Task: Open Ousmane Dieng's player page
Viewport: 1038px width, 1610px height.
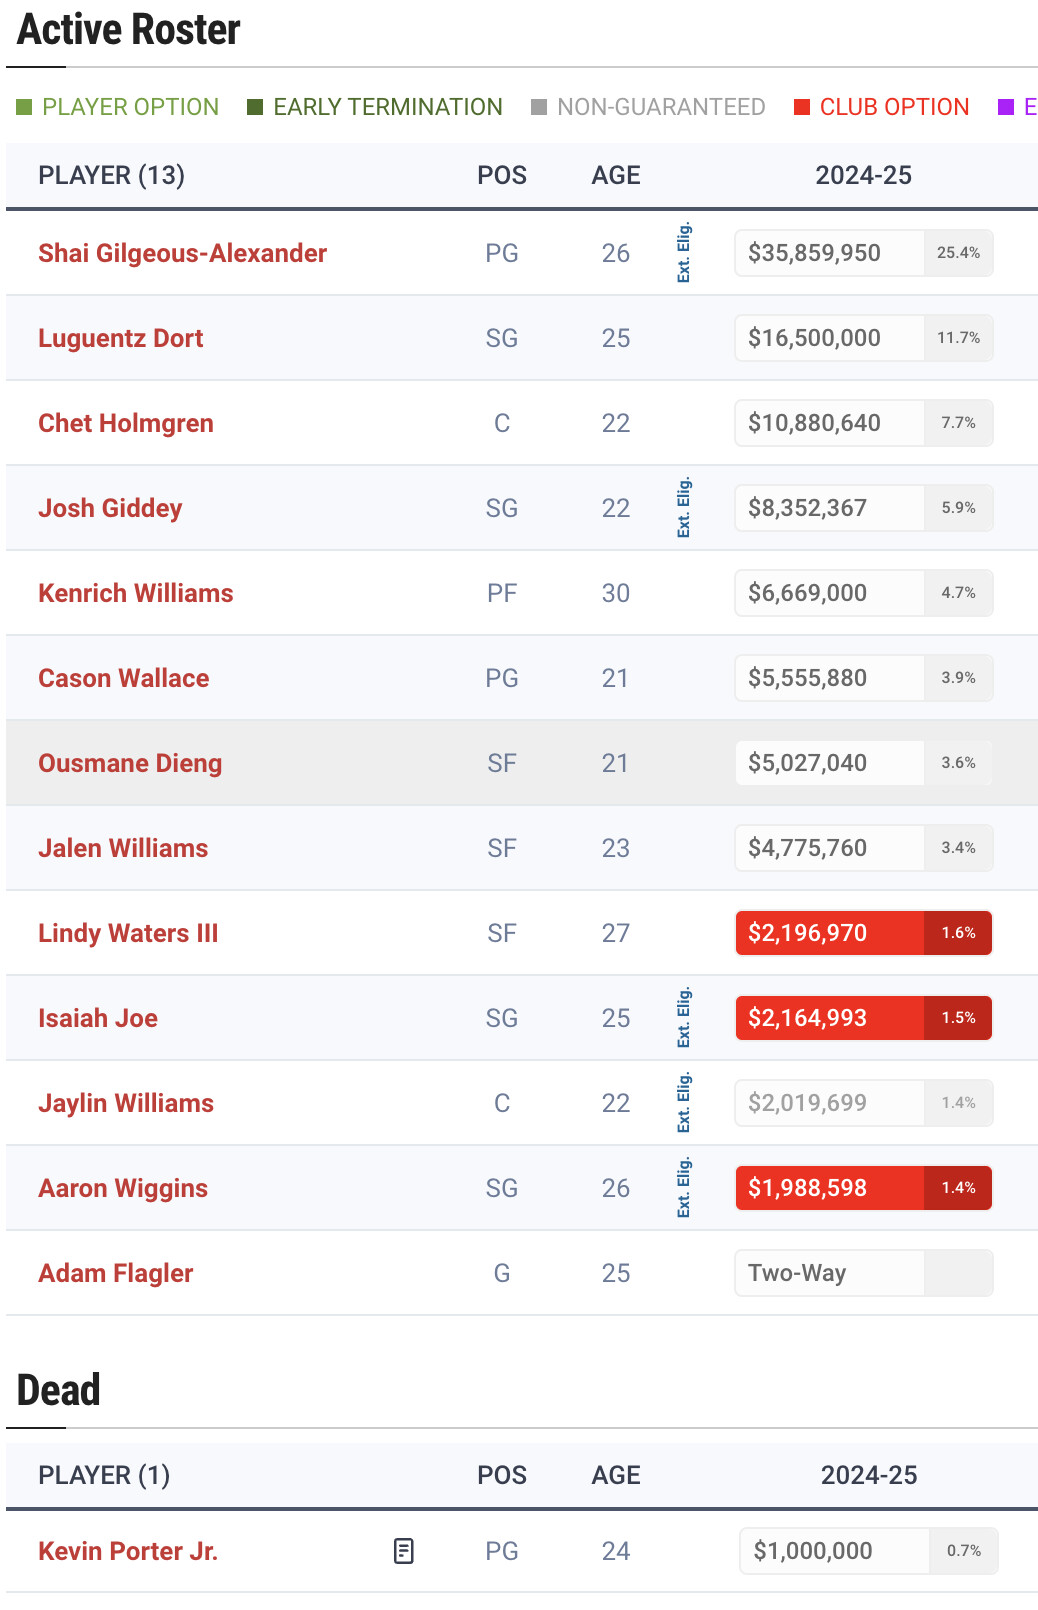Action: tap(130, 763)
